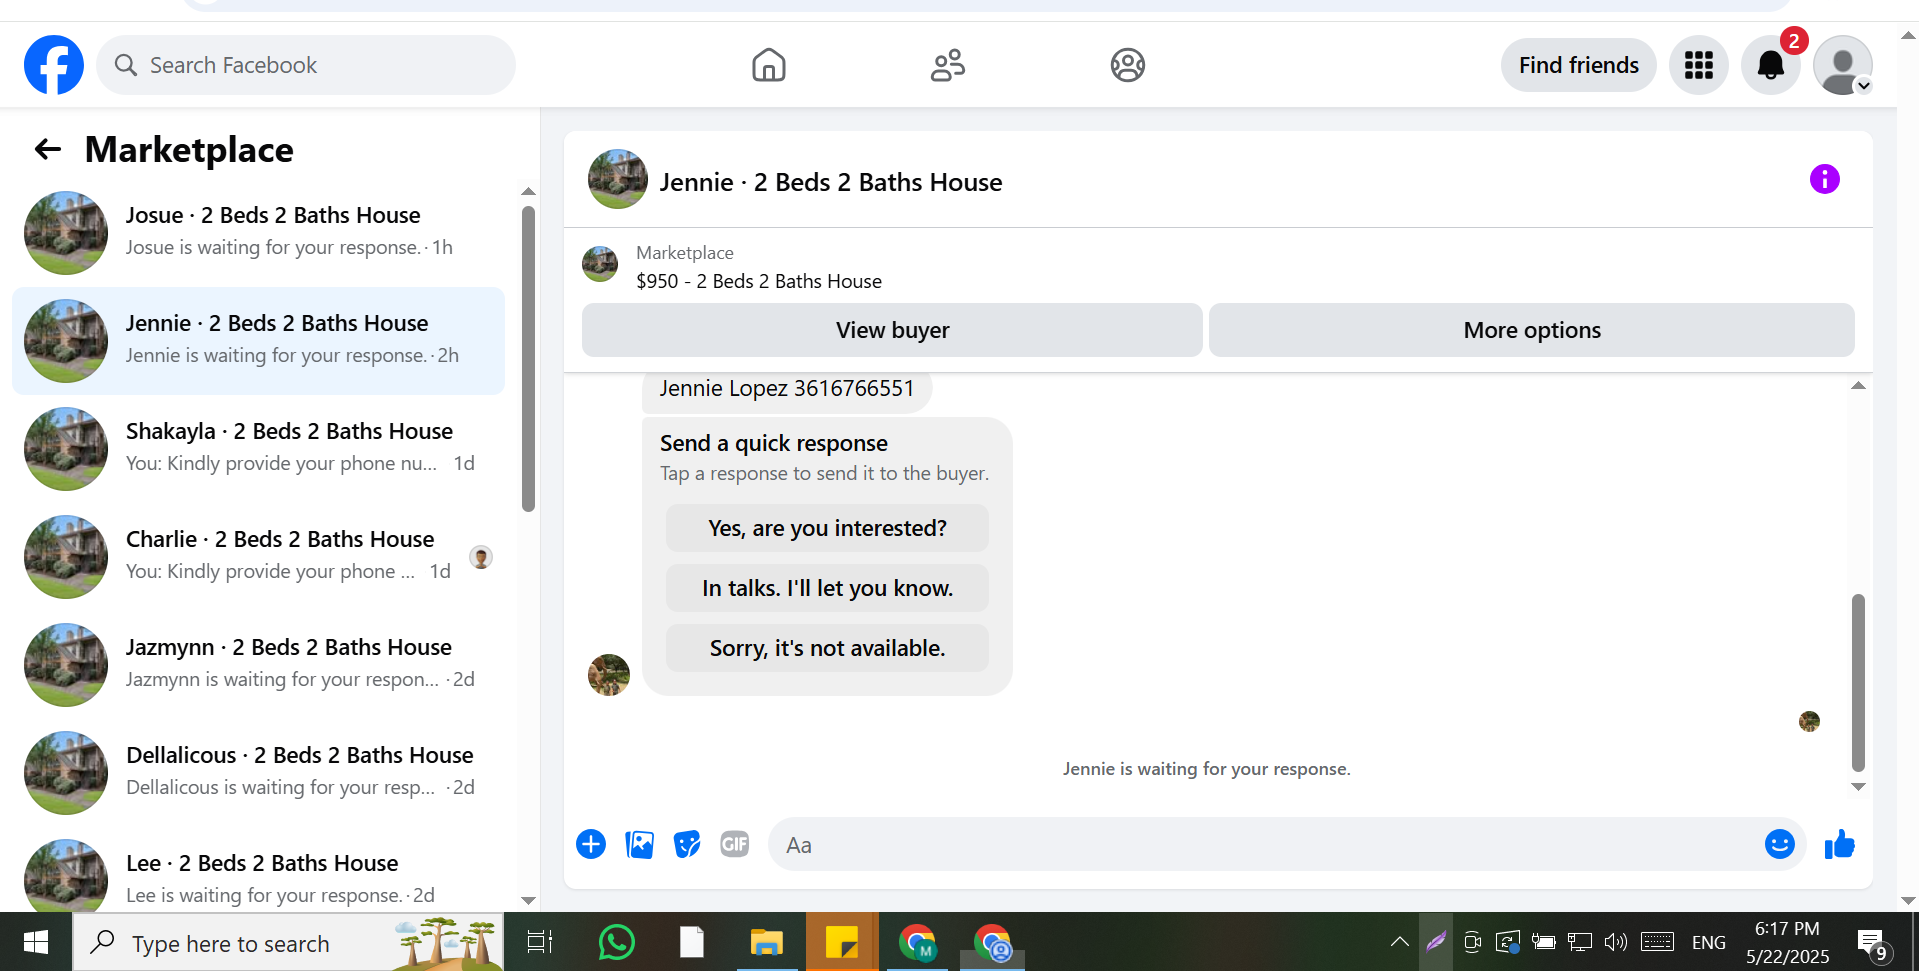Open conversation information icon
The image size is (1919, 971).
(1824, 179)
